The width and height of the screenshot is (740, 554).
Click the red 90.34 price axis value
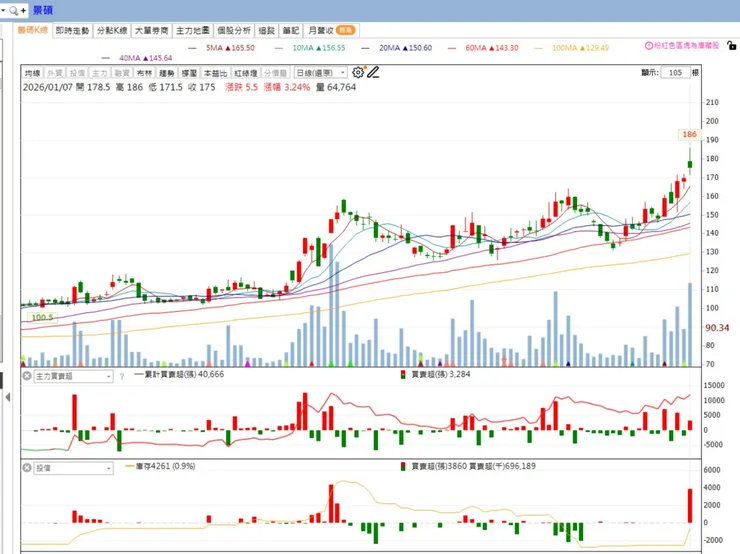point(717,327)
